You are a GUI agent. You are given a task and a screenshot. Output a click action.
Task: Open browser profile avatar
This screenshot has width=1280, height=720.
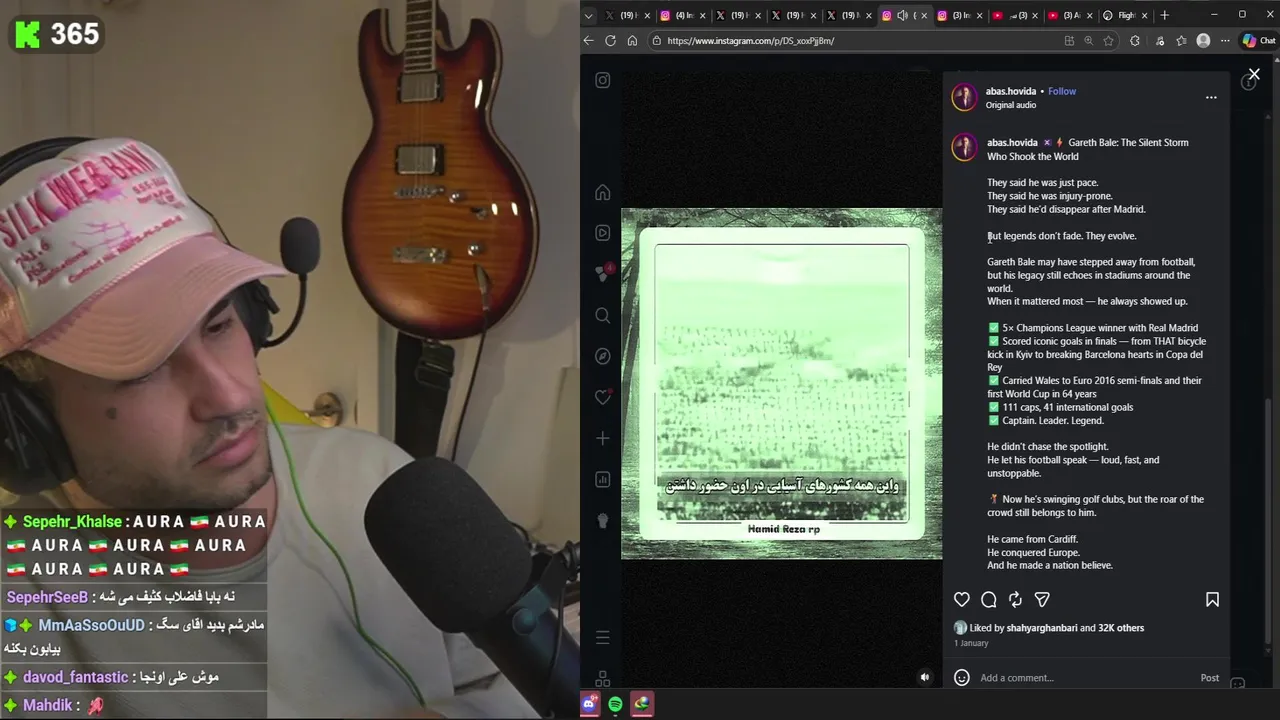pyautogui.click(x=1203, y=41)
